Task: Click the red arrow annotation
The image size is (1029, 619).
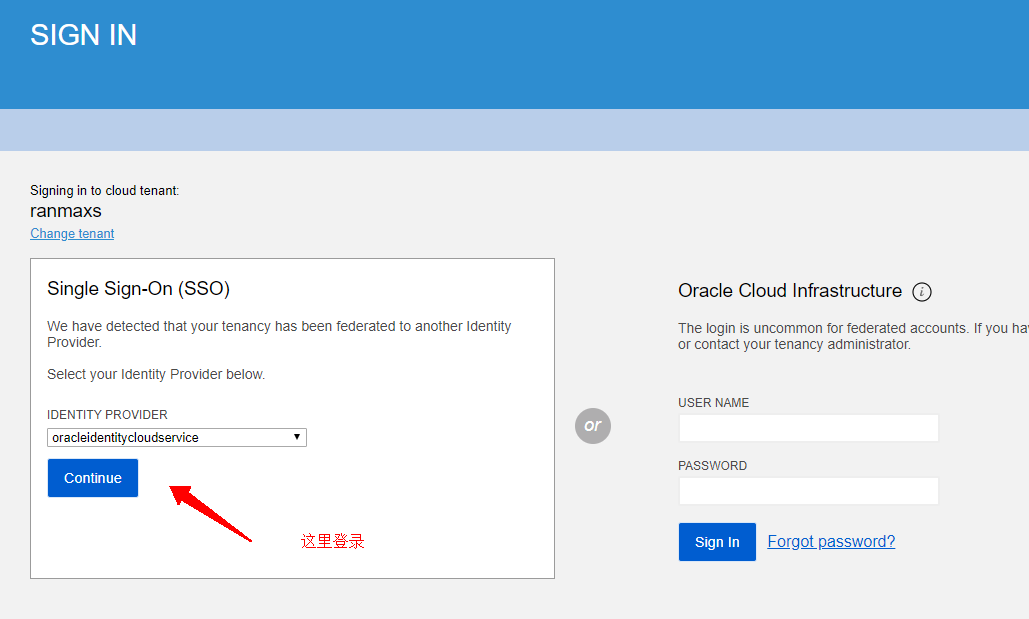Action: [x=210, y=511]
